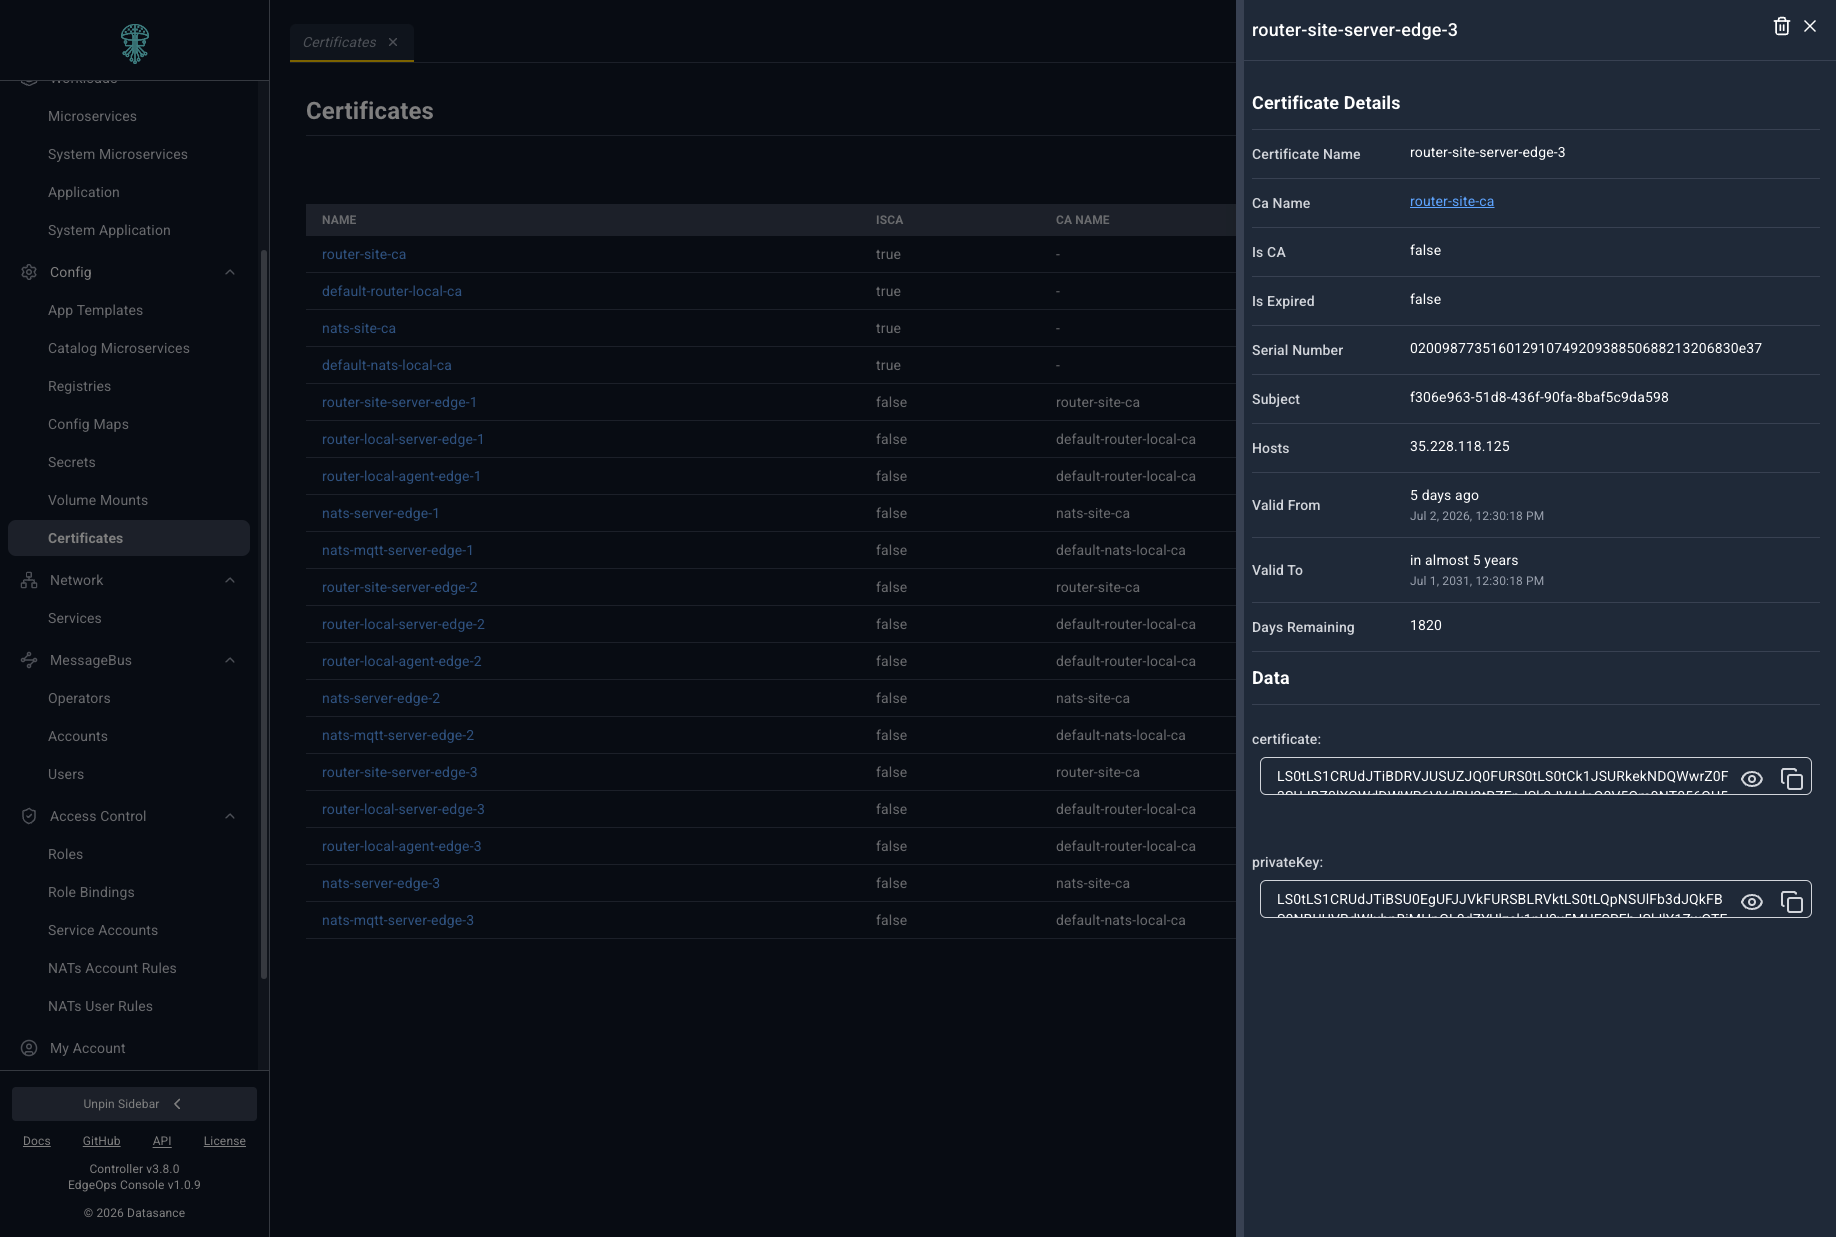Open App Templates in the sidebar

95,310
